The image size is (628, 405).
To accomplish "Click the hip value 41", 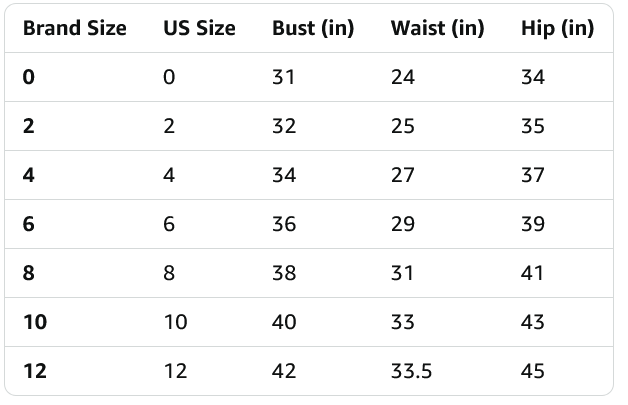I will coord(533,273).
